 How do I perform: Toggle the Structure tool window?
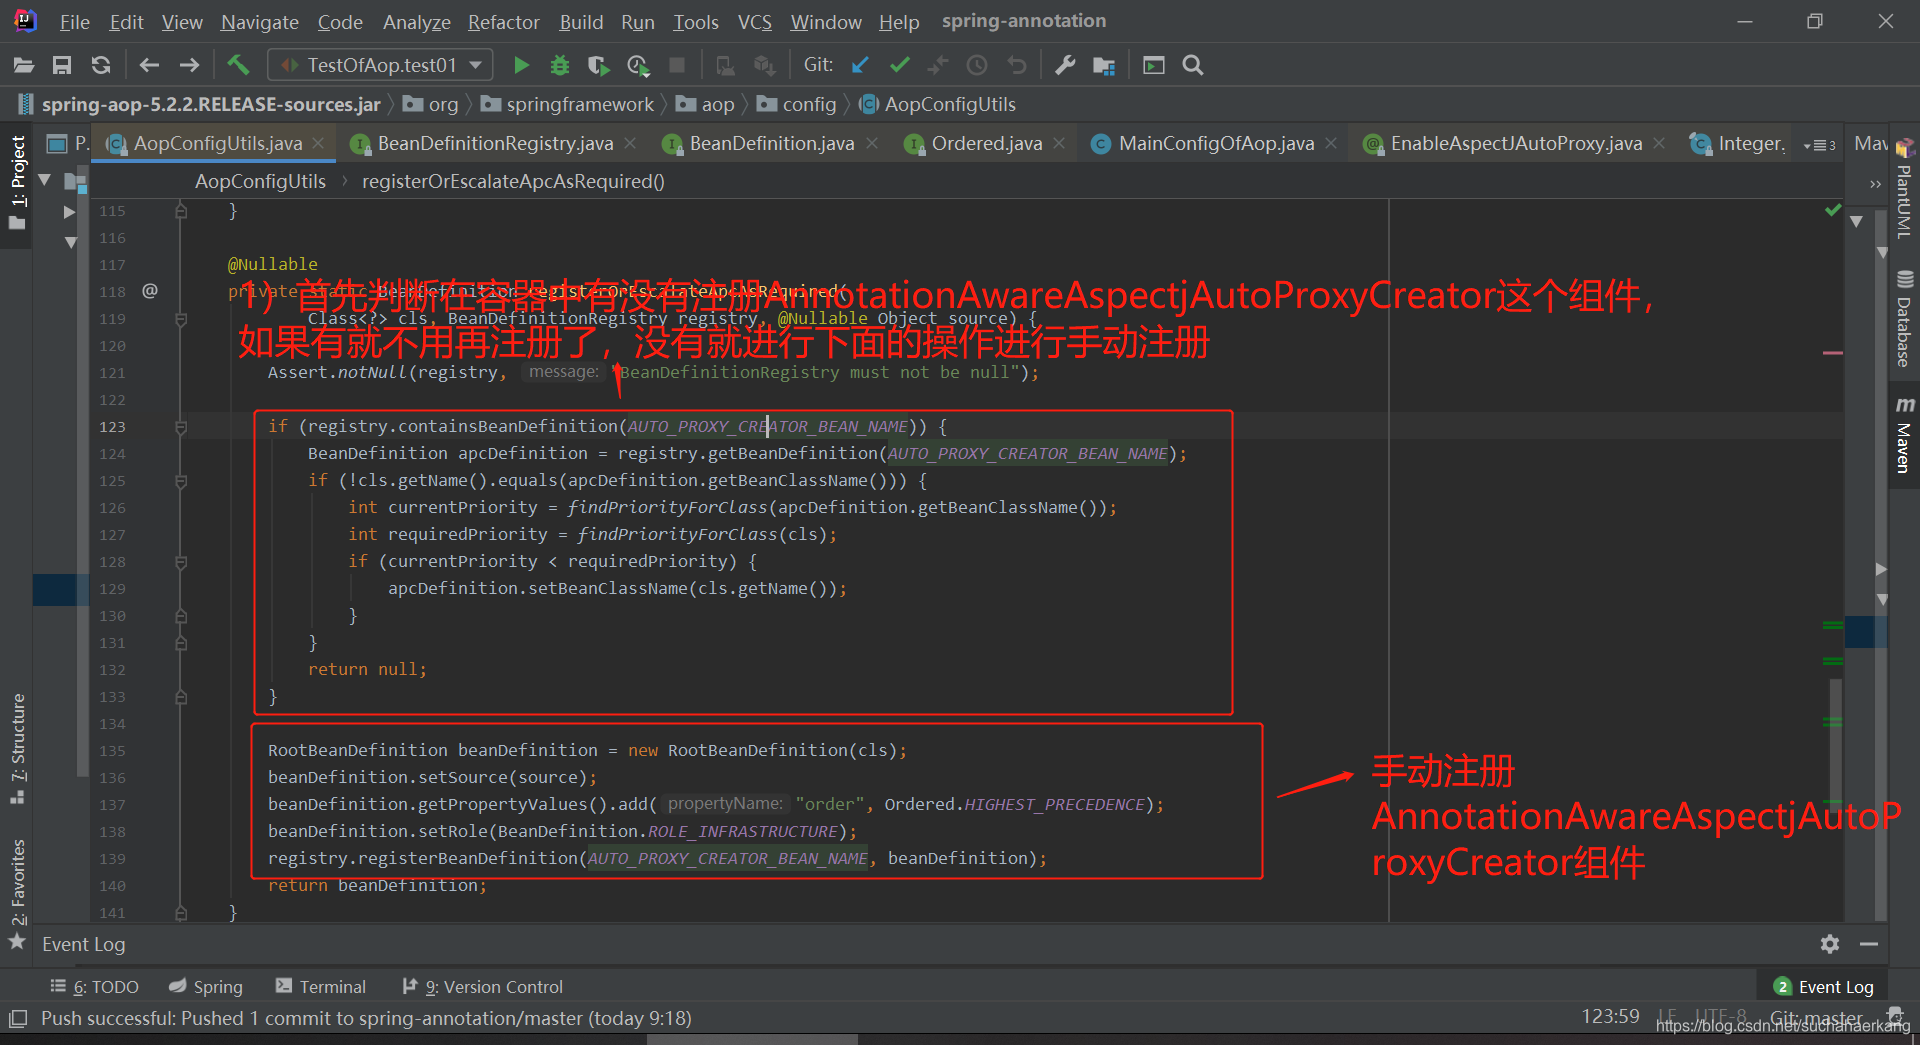[x=17, y=748]
